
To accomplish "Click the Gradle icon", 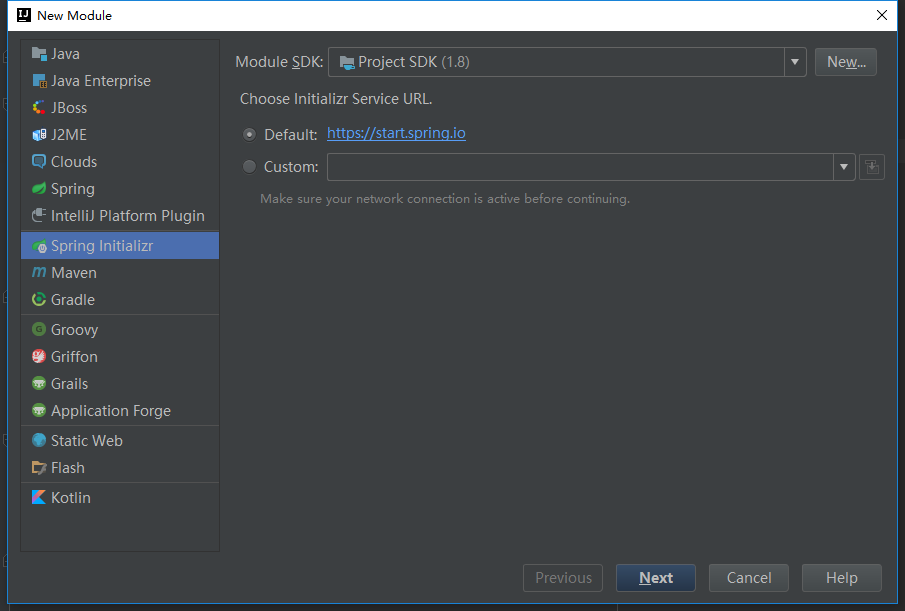I will [x=39, y=299].
